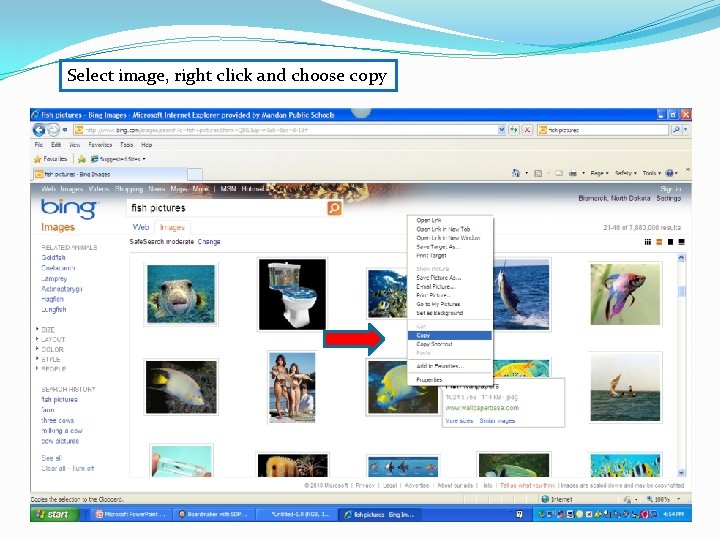
Task: Choose Properties in context menu
Action: [450, 380]
